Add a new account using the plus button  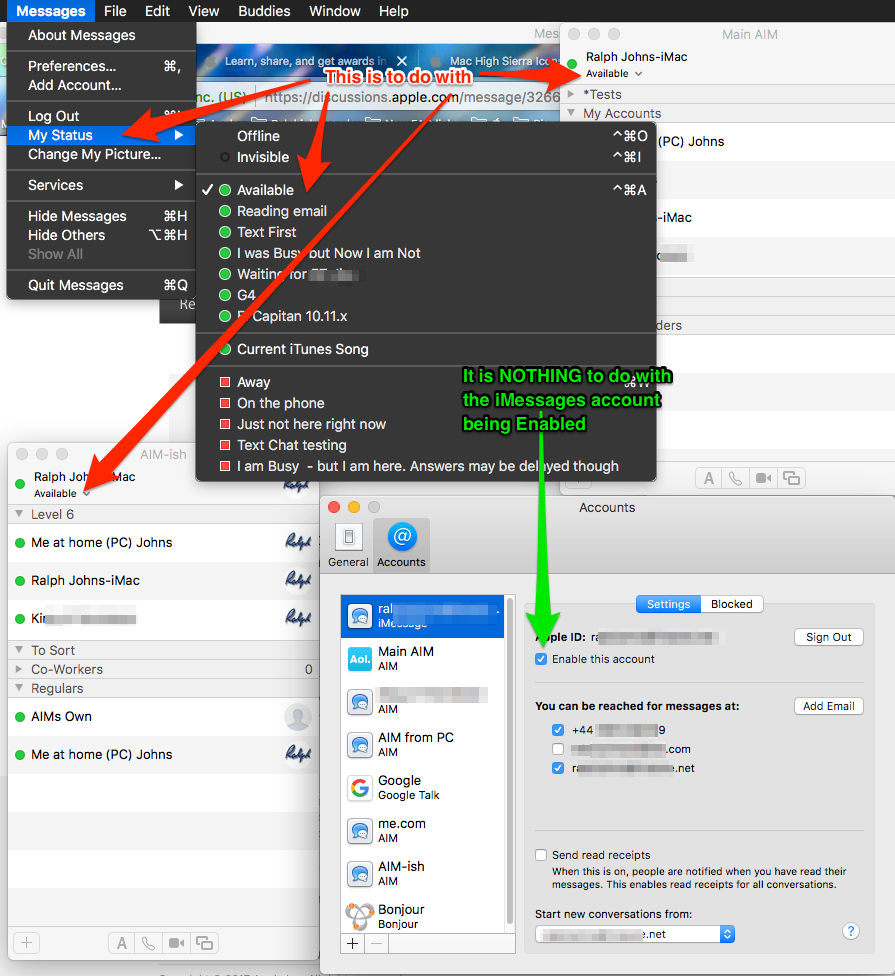(x=352, y=943)
